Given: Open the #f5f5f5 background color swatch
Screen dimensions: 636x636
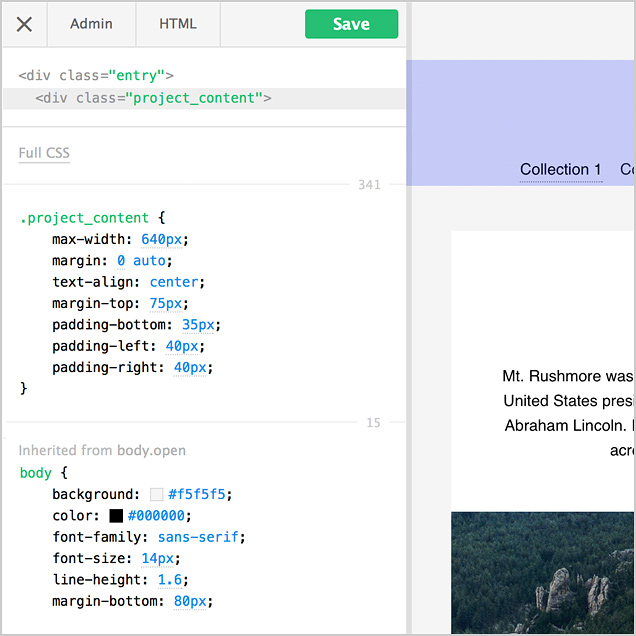Looking at the screenshot, I should point(157,494).
